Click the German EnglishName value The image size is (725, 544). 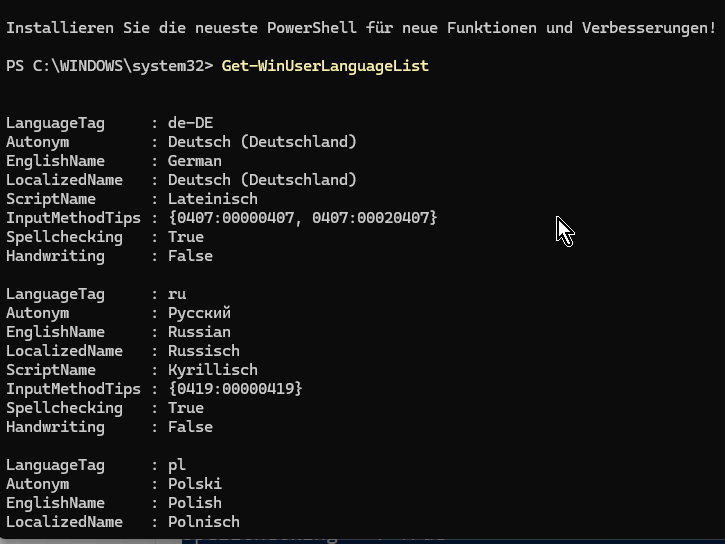coord(195,161)
